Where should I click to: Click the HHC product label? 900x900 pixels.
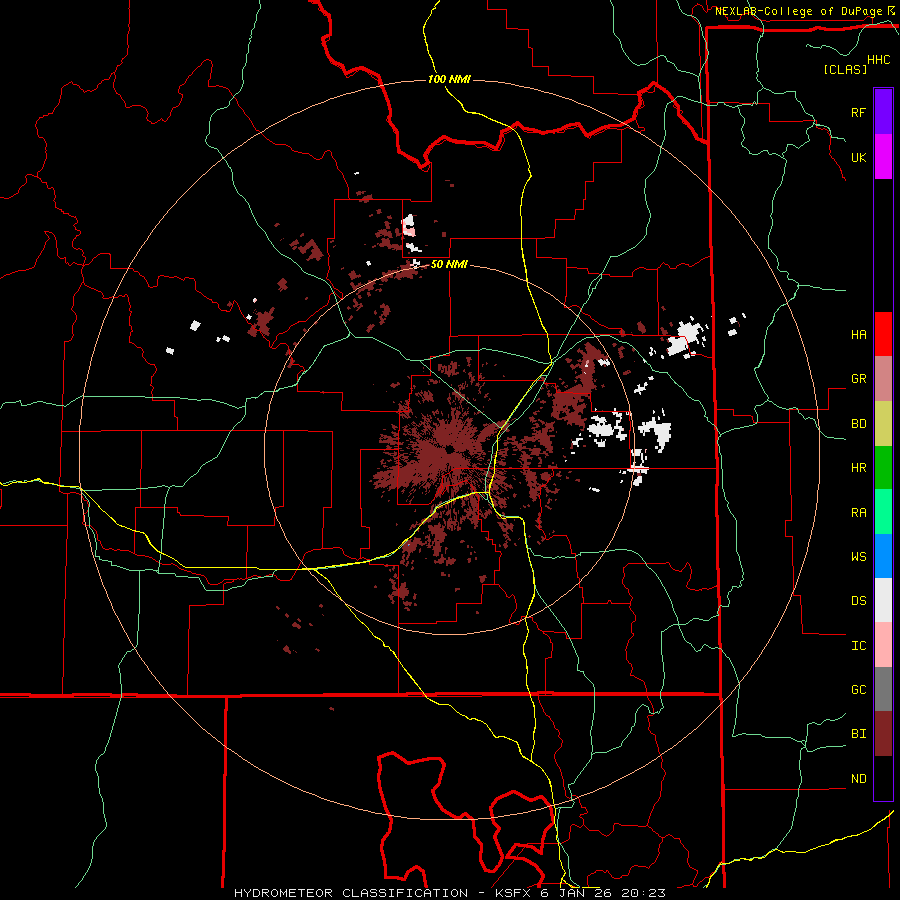tap(878, 60)
